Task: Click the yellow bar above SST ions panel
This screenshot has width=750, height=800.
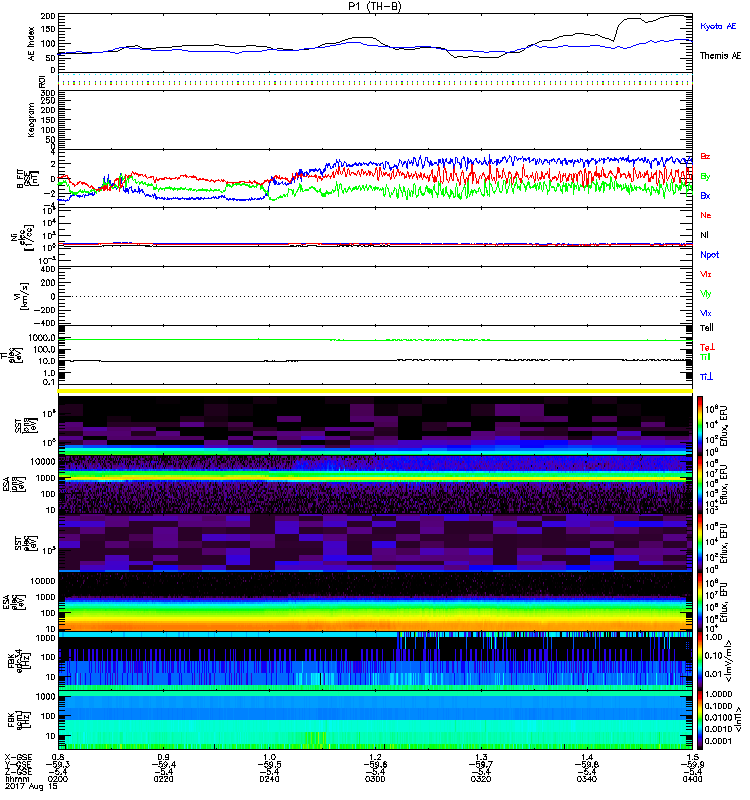Action: pyautogui.click(x=375, y=391)
